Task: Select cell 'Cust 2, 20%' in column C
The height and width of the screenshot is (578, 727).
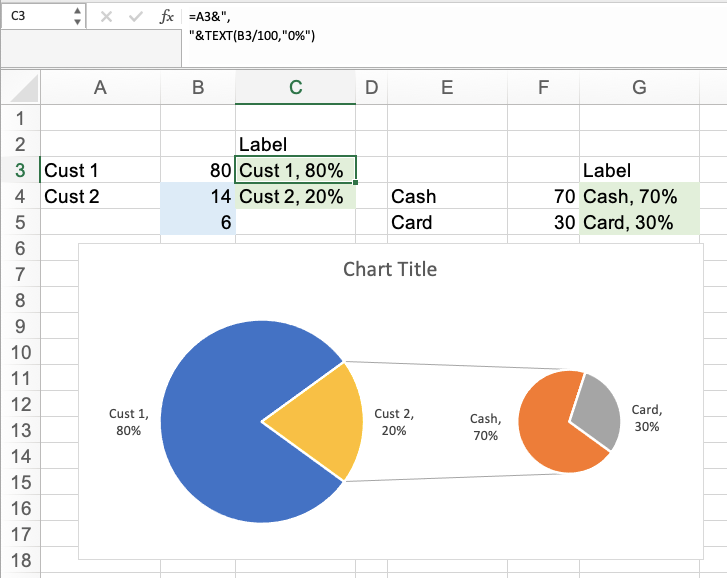Action: (295, 196)
